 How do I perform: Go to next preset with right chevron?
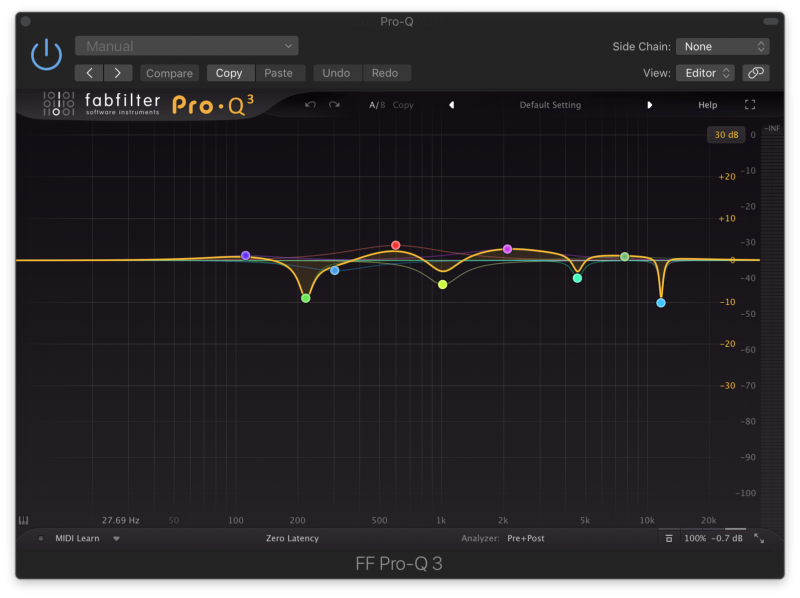coord(118,73)
